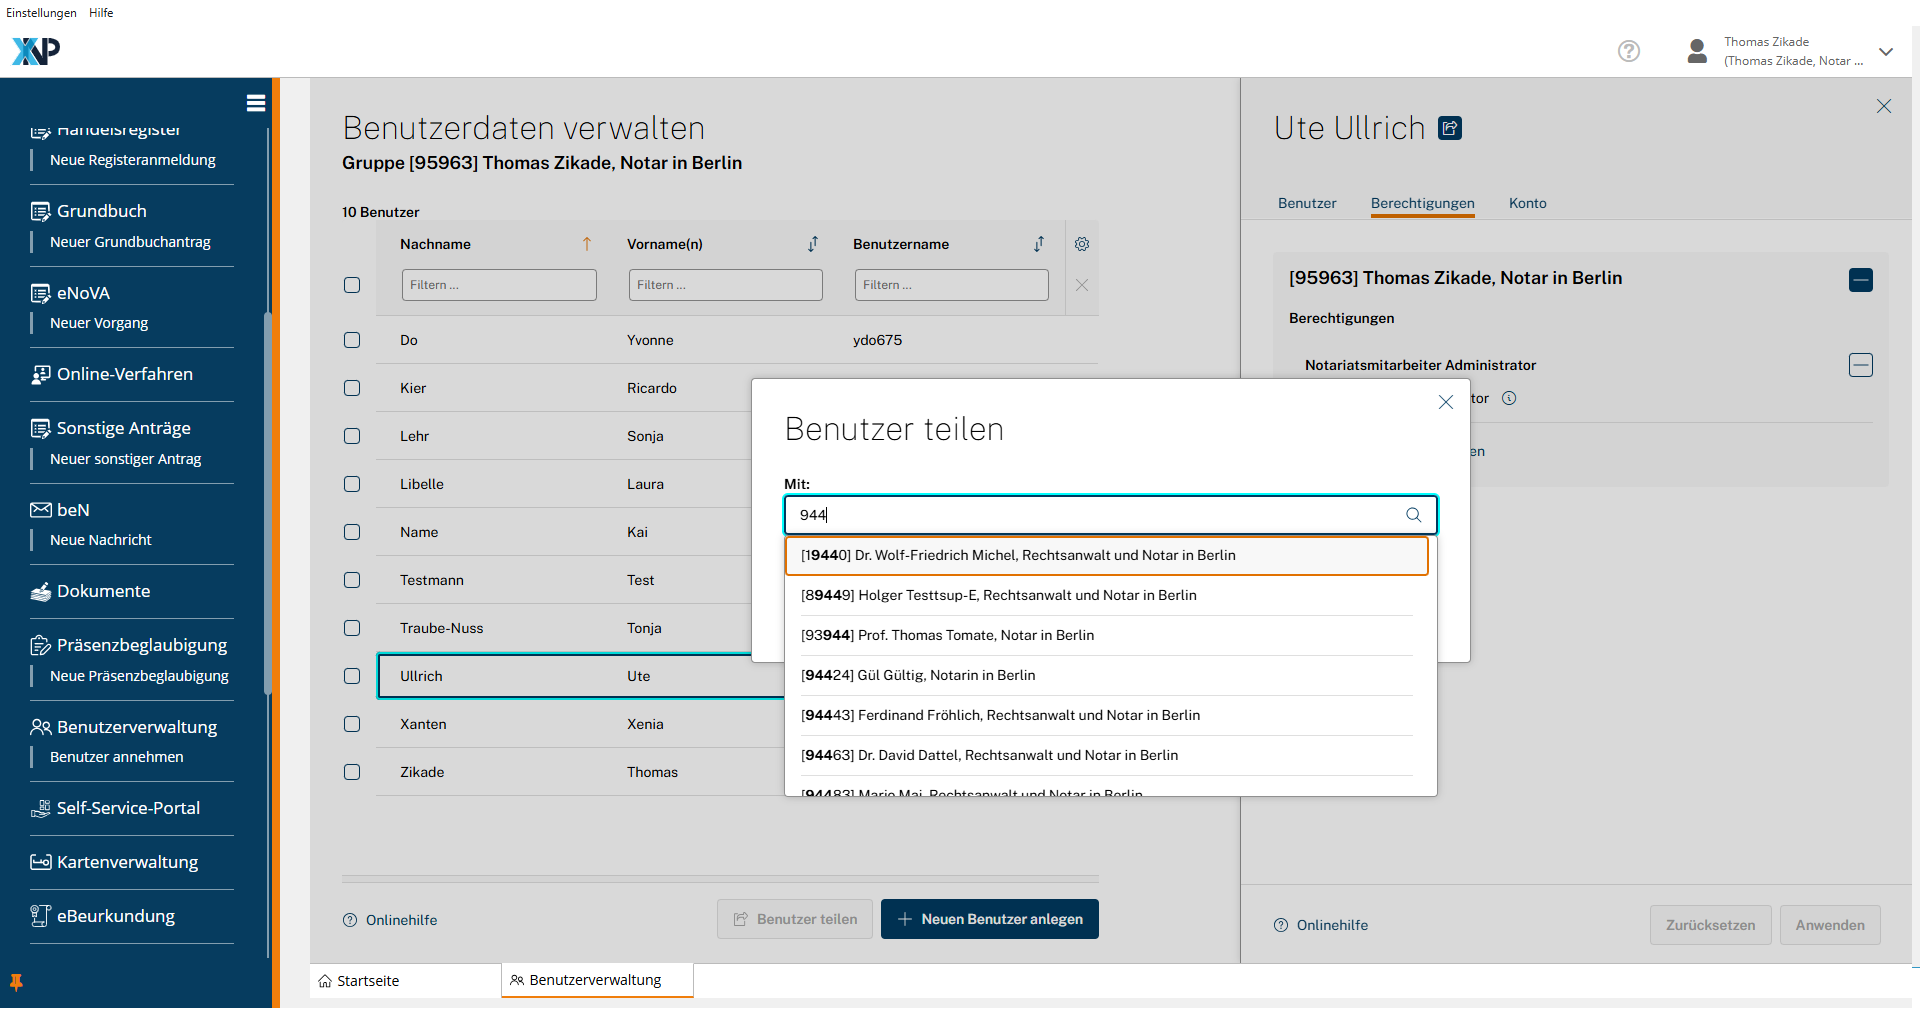Click the help question mark icon in header

coord(1629,51)
